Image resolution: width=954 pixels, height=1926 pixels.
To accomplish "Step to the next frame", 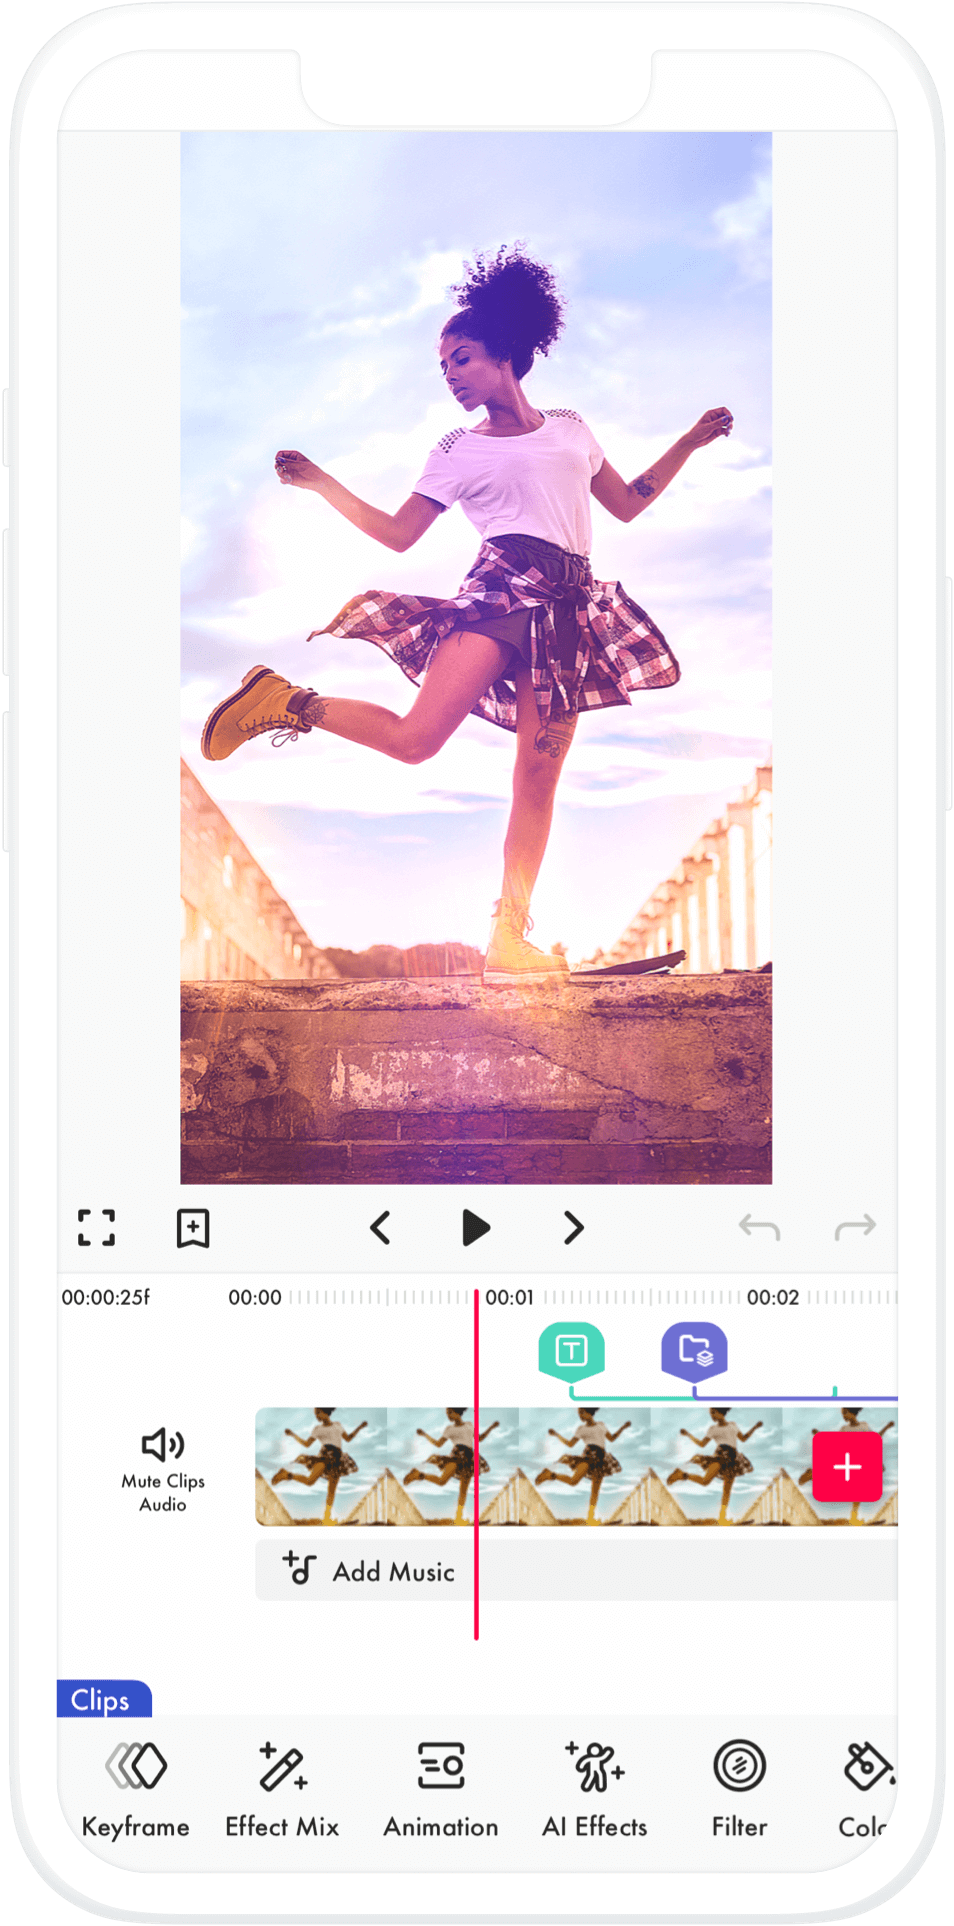I will [573, 1228].
